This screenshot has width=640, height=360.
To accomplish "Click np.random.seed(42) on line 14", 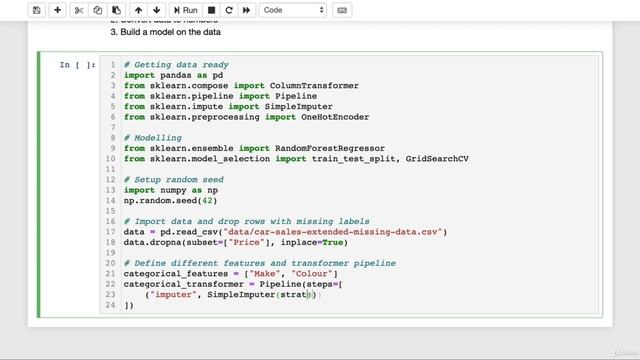I will (x=171, y=201).
